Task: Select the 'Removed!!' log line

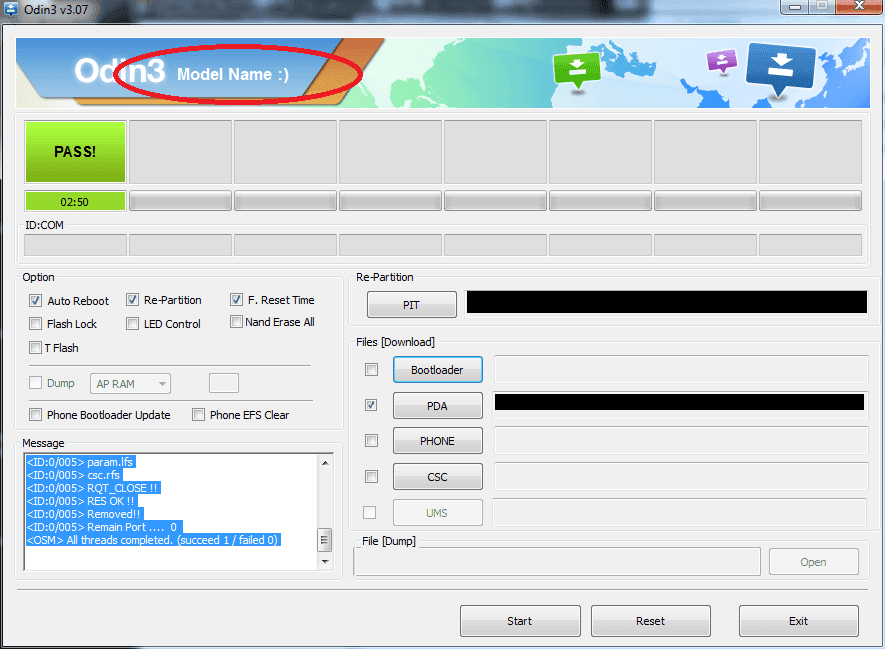Action: (x=85, y=514)
